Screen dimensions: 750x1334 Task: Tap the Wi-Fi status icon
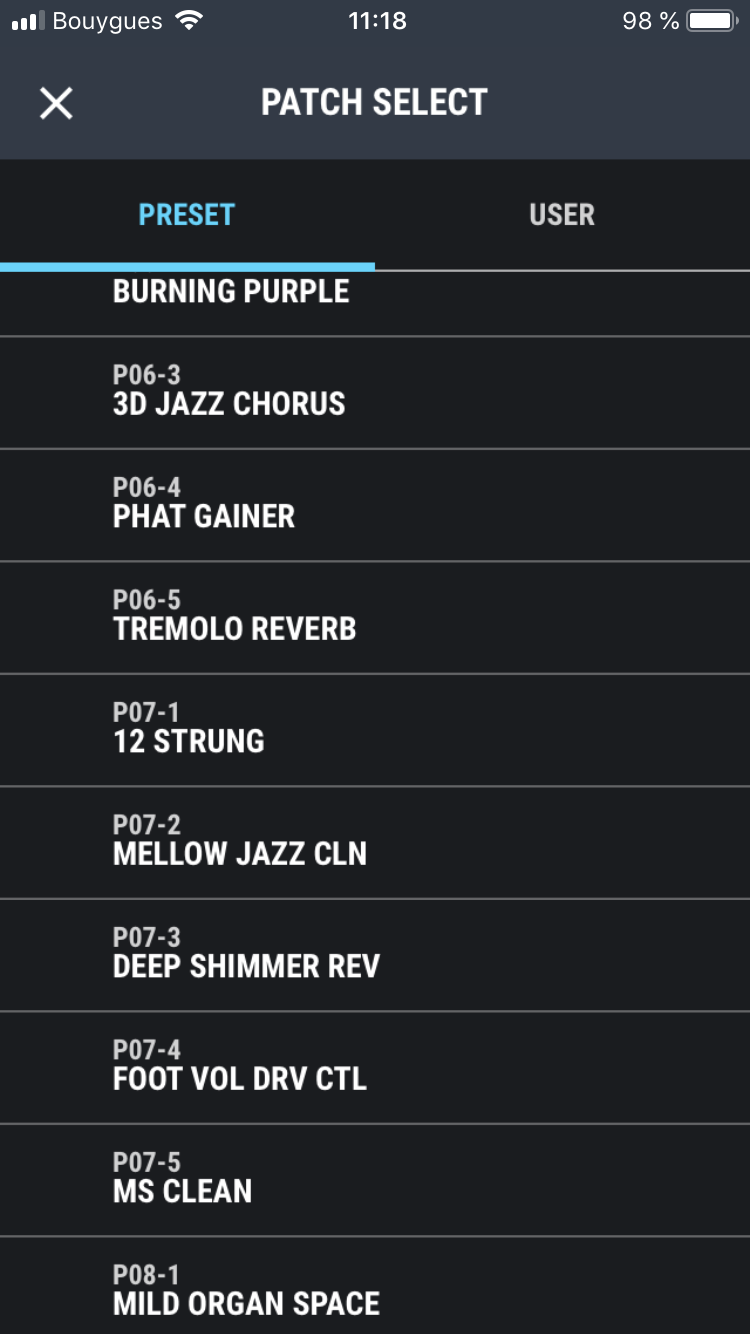187,21
